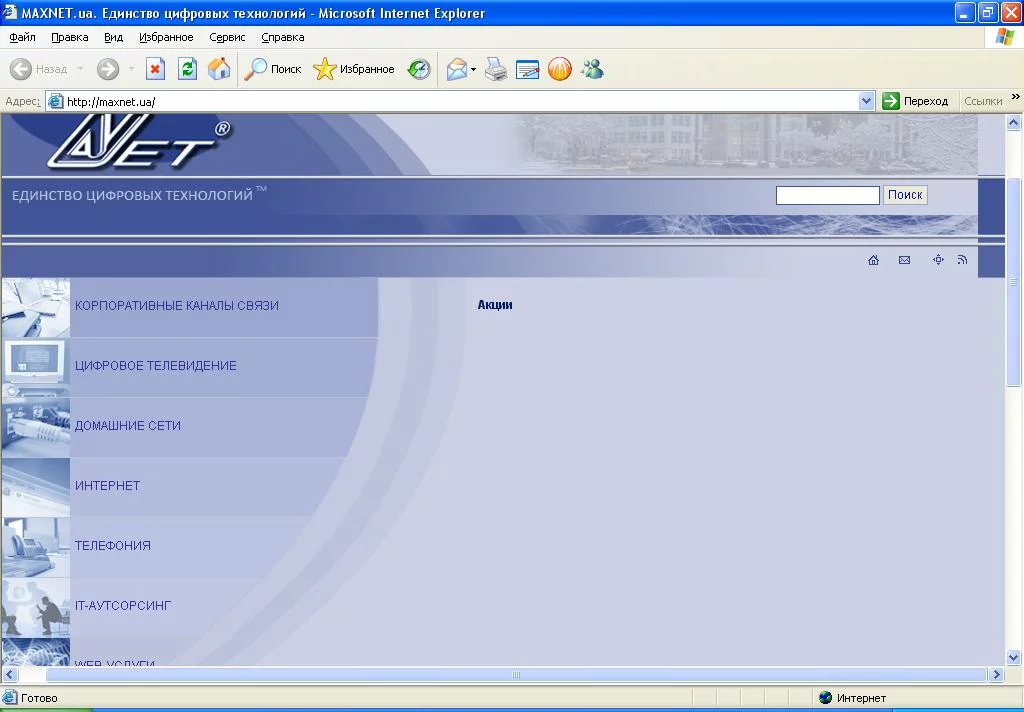Viewport: 1024px width, 712px height.
Task: Open the ТЕЛЕФОНИЯ section link
Action: pos(113,546)
